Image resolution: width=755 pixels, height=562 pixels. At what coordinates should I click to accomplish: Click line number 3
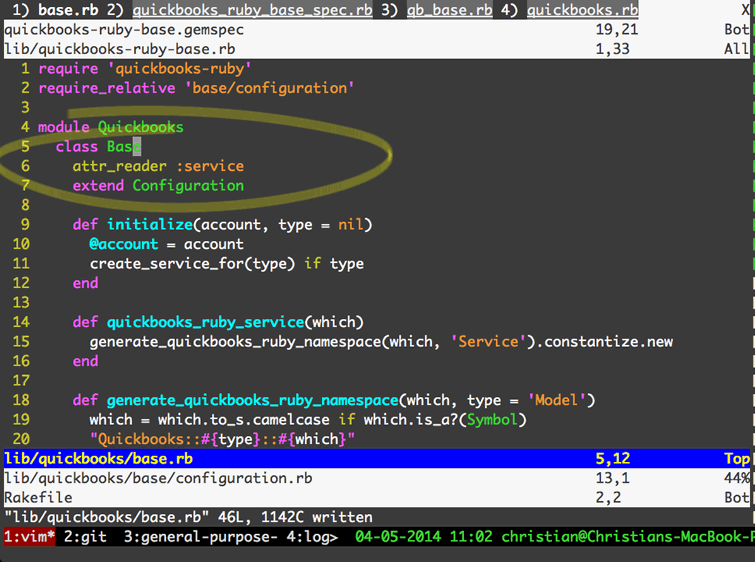click(x=25, y=107)
